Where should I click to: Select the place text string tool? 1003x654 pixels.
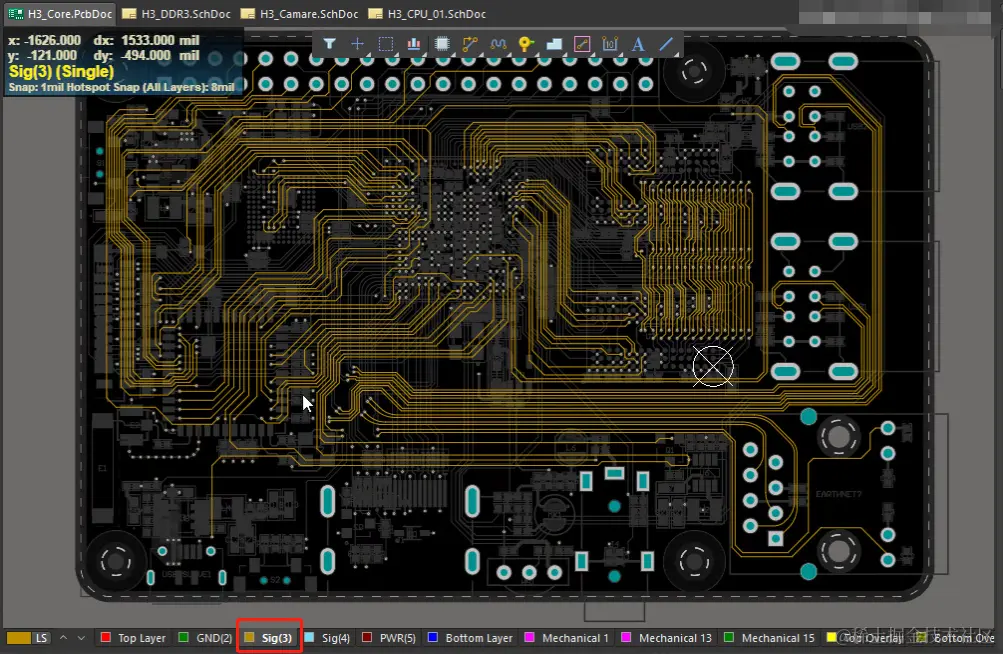click(638, 44)
